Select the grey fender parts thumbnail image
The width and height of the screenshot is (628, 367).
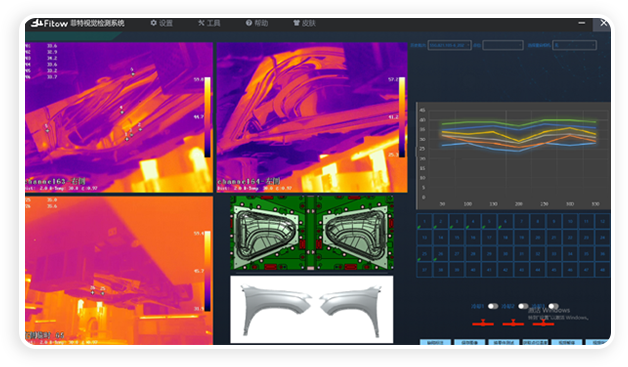tap(312, 309)
